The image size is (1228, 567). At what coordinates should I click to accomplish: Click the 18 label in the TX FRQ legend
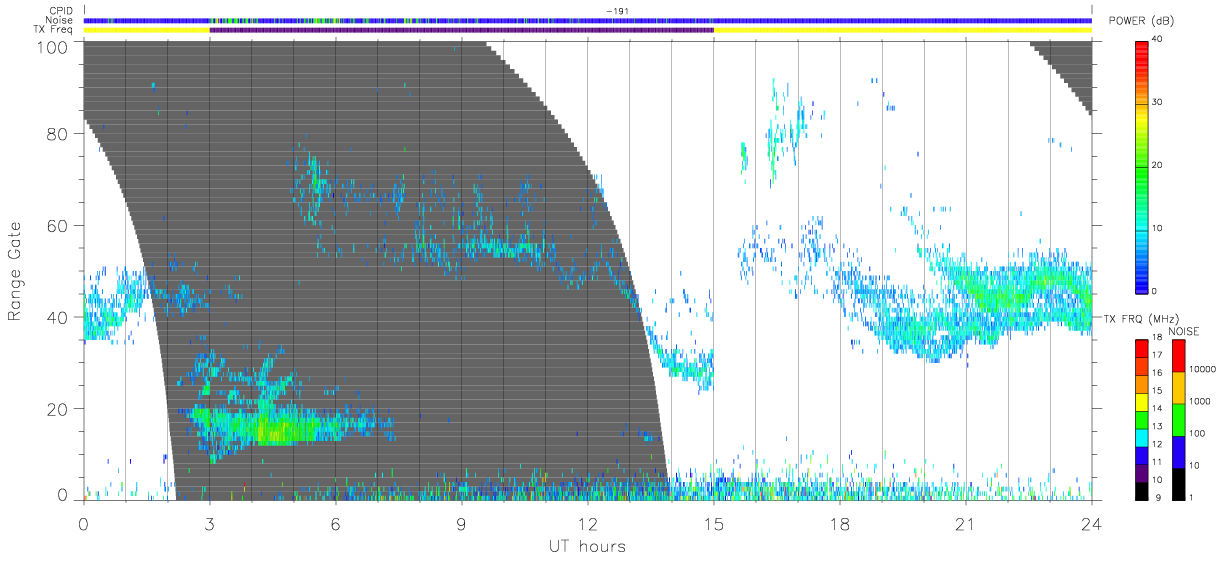click(1157, 338)
